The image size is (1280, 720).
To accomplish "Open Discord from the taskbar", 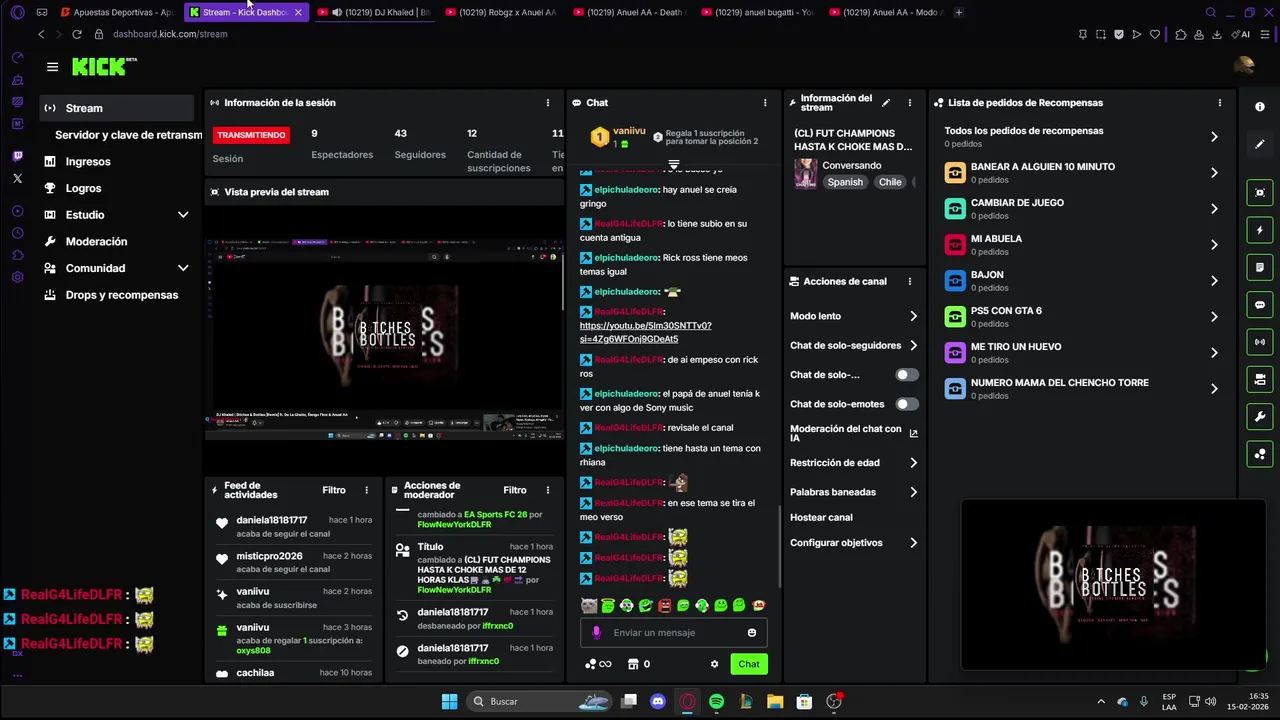I will pyautogui.click(x=658, y=702).
